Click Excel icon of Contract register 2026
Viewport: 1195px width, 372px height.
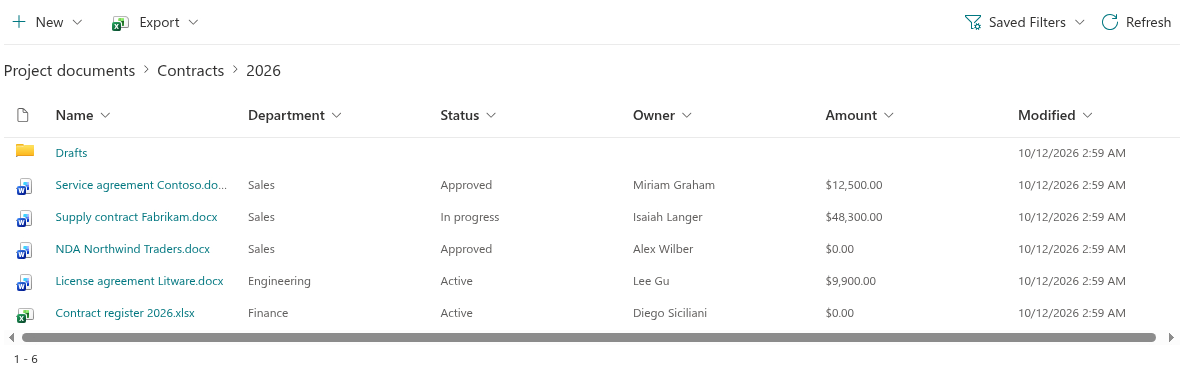point(25,314)
